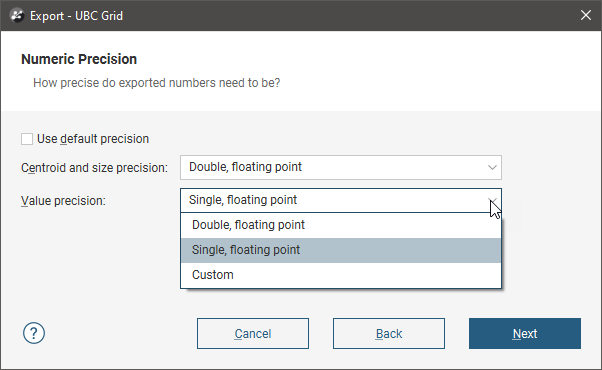
Task: Cancel the export wizard
Action: tap(253, 334)
